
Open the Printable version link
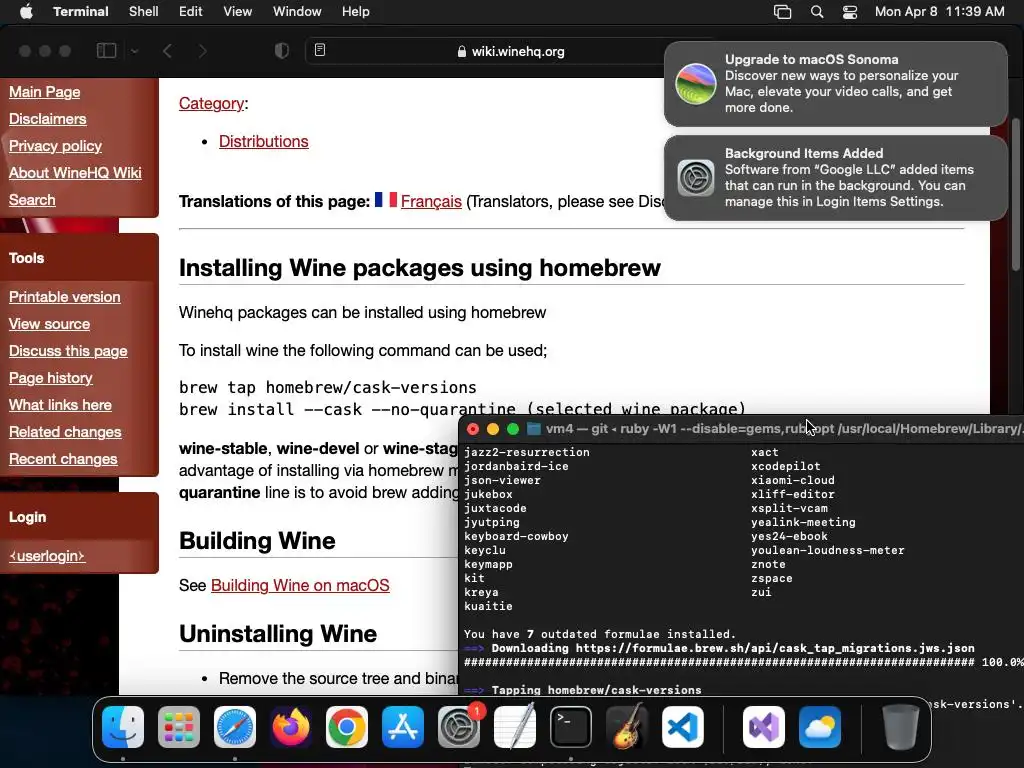pyautogui.click(x=65, y=297)
